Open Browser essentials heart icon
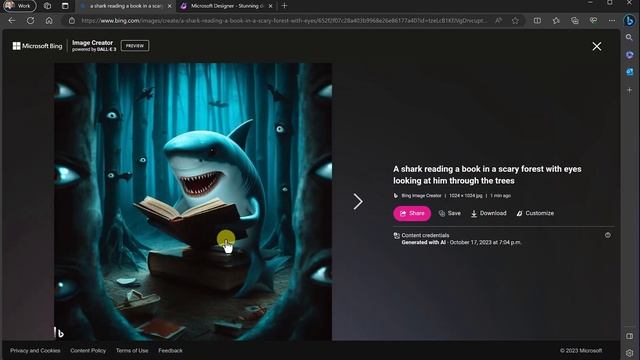 pos(593,20)
